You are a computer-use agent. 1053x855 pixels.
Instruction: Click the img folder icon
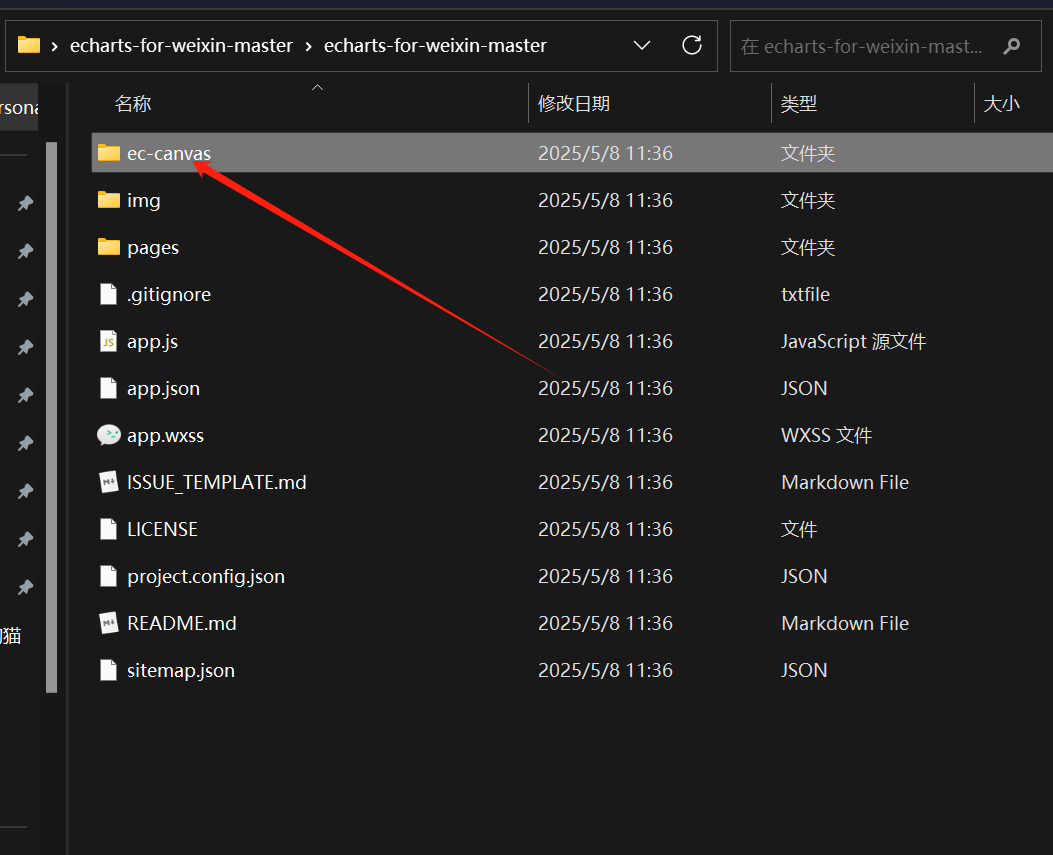108,200
